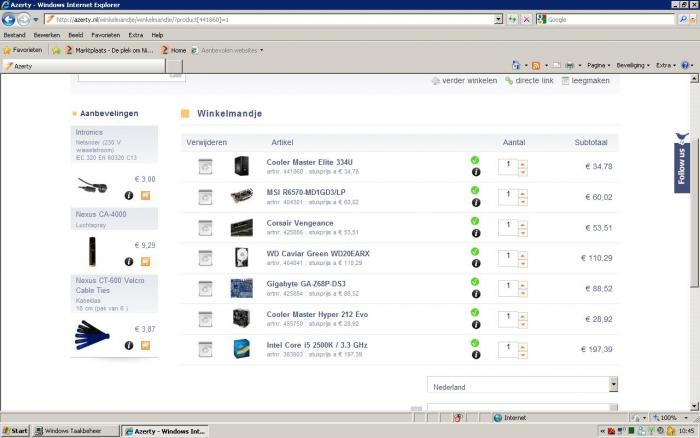This screenshot has width=700, height=438.
Task: Click green availability icon for WD Caviar Green
Action: coord(475,252)
